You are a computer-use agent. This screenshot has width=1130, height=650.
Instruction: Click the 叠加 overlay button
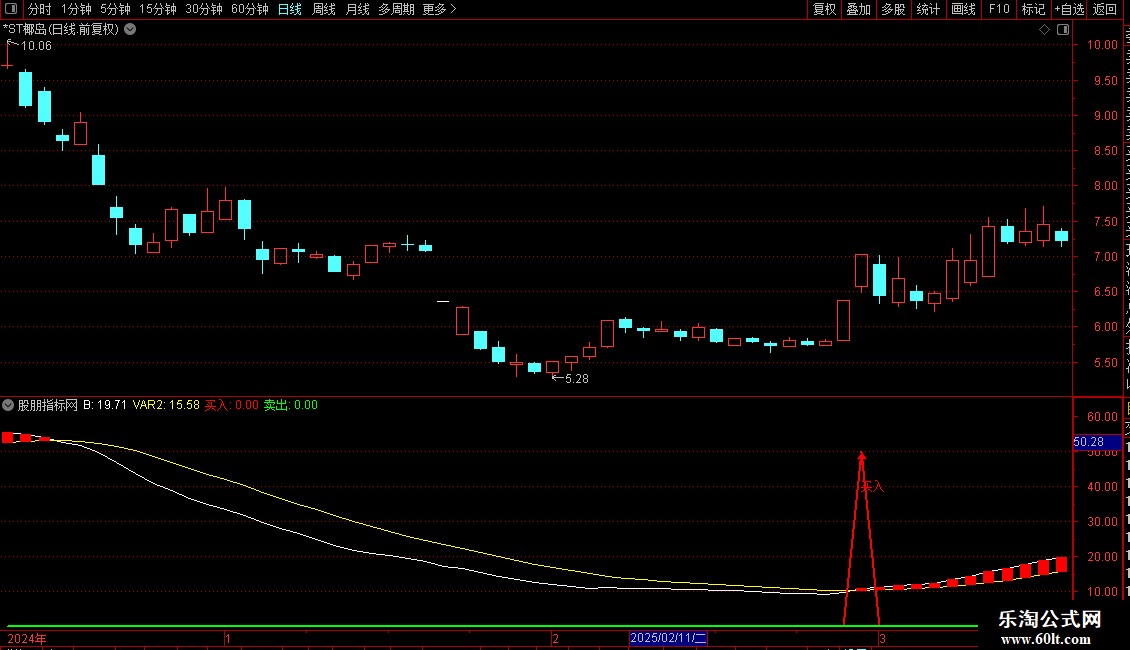[859, 9]
